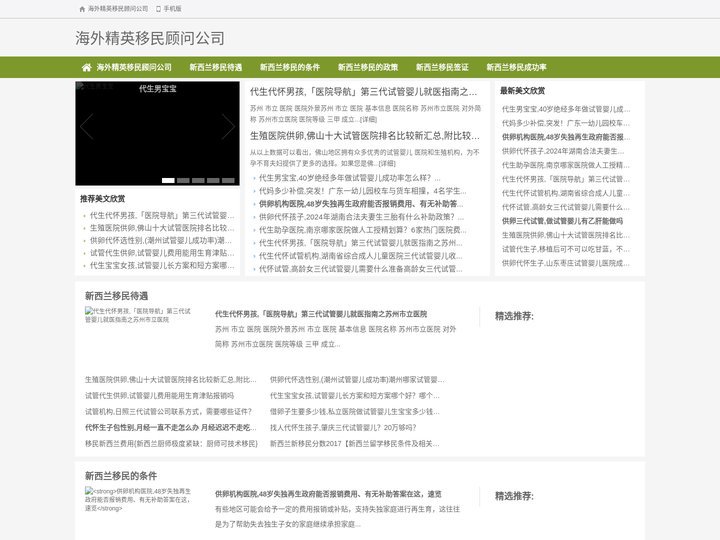Open item 代生宝宝女孩,试管婴儿长方案和短方案哪个好

[x=354, y=395]
